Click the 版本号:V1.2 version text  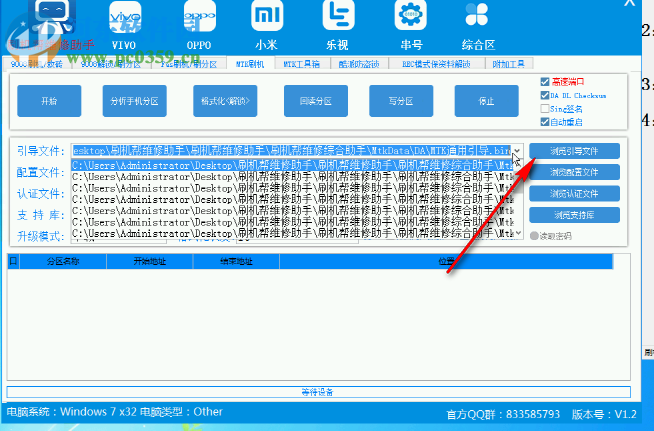[x=604, y=414]
